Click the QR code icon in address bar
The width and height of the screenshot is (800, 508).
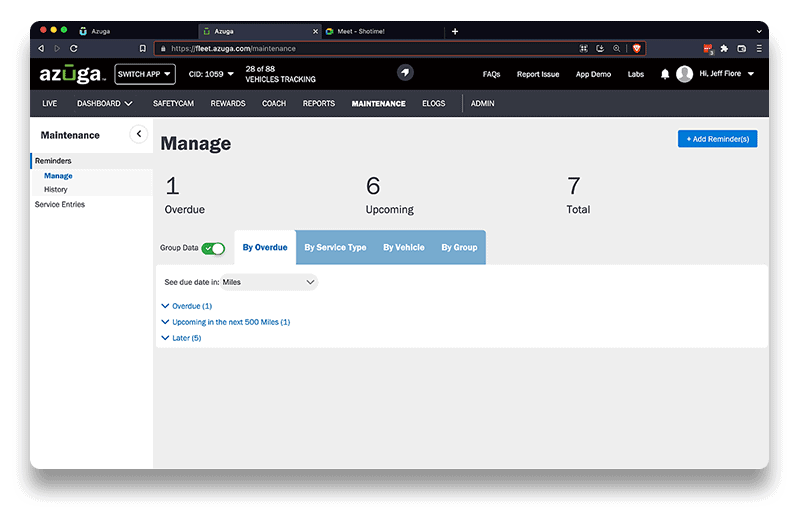584,48
